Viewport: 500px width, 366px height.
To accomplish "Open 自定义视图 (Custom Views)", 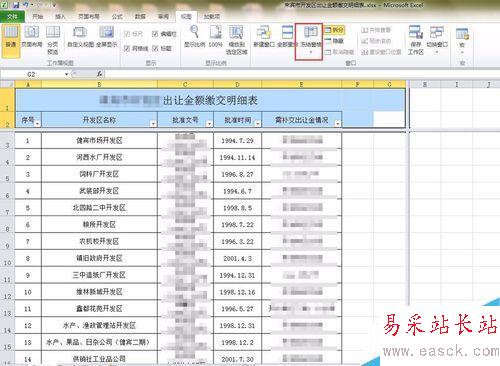I will coord(80,37).
